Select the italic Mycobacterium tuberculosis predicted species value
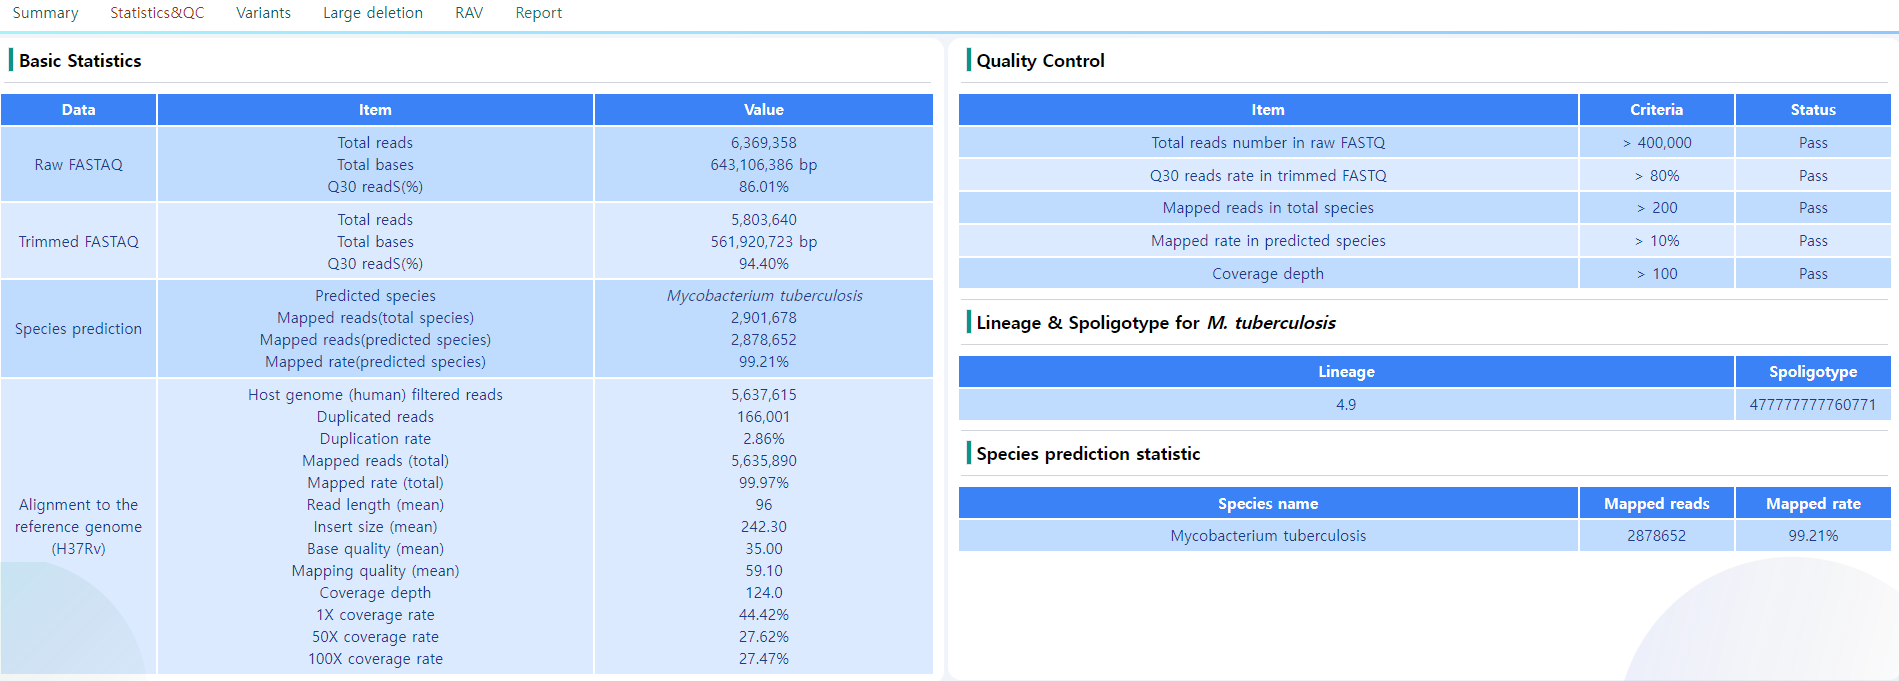1899x681 pixels. point(764,296)
